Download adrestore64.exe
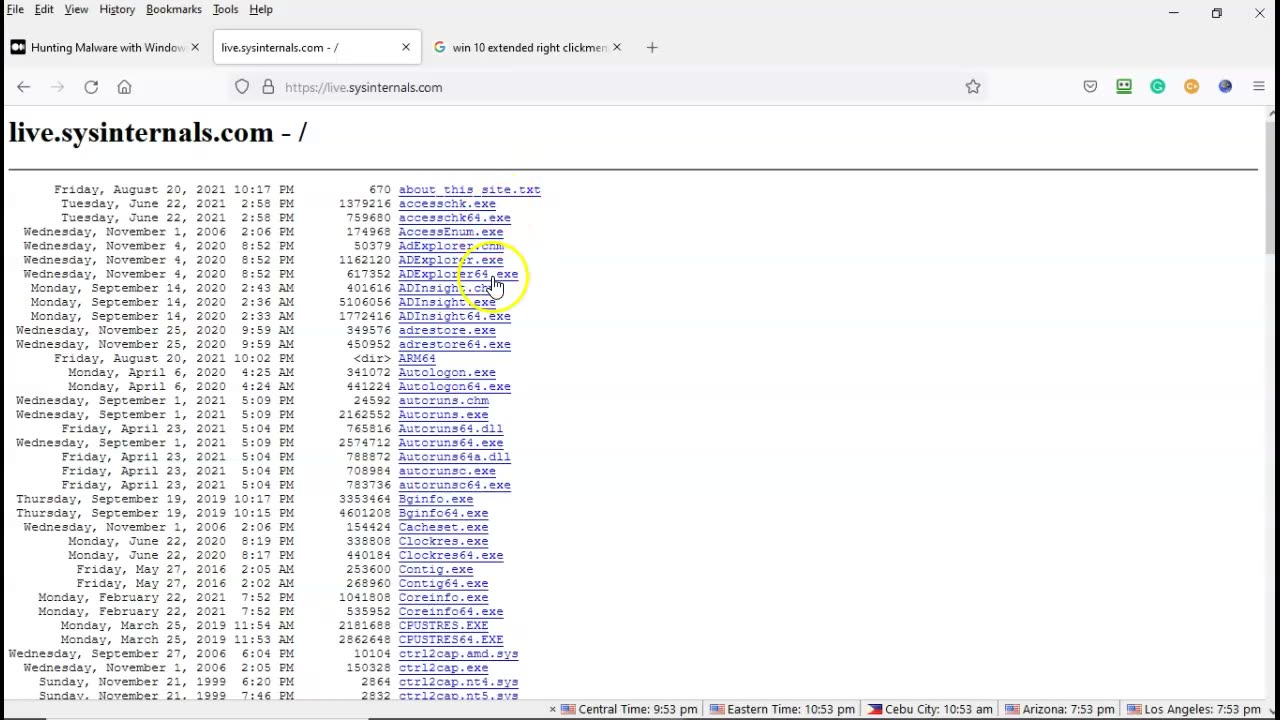This screenshot has width=1280, height=720. (454, 344)
